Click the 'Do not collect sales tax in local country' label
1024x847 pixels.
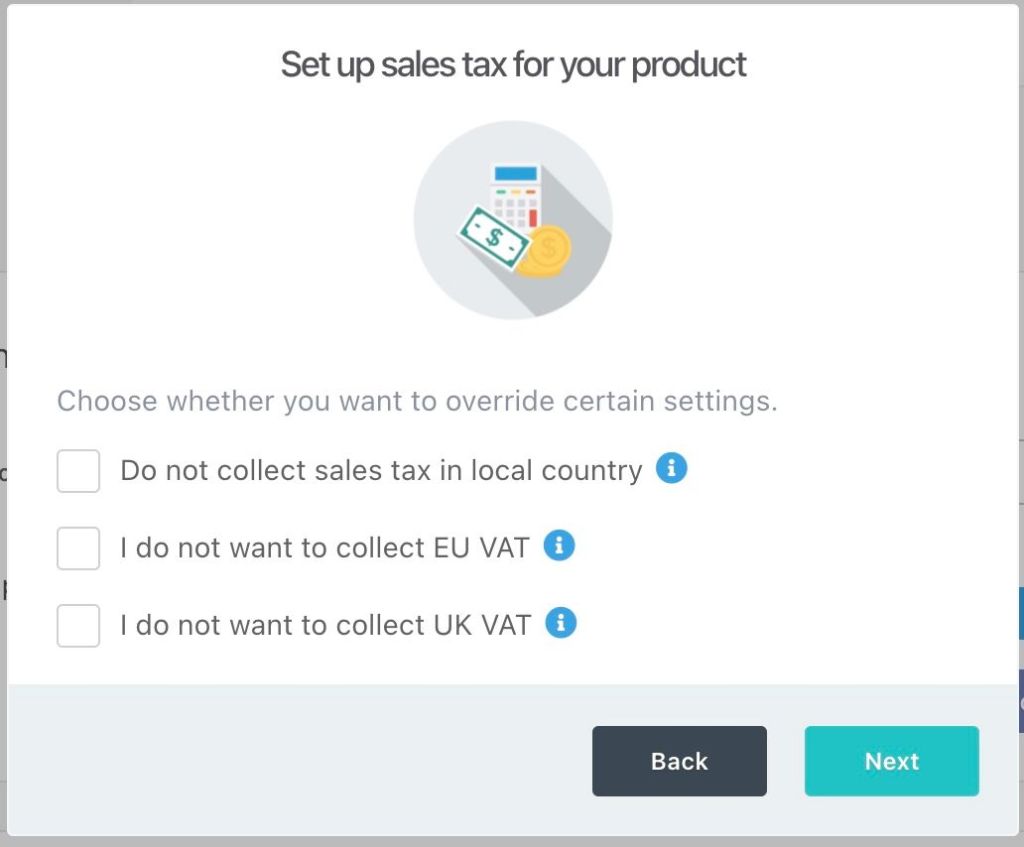click(x=381, y=470)
